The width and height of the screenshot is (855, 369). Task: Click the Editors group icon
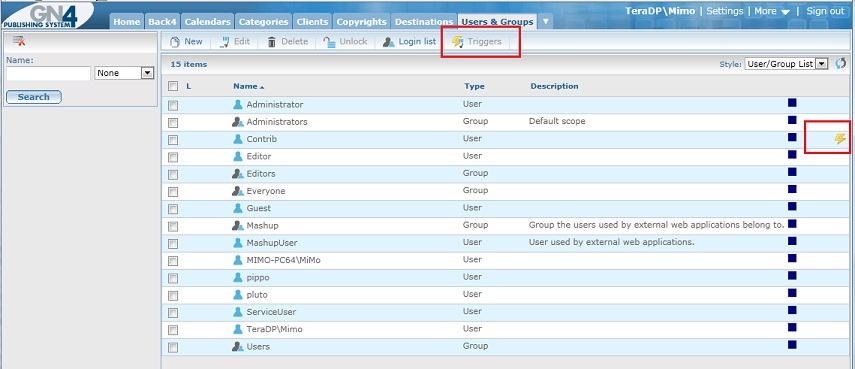pyautogui.click(x=238, y=174)
